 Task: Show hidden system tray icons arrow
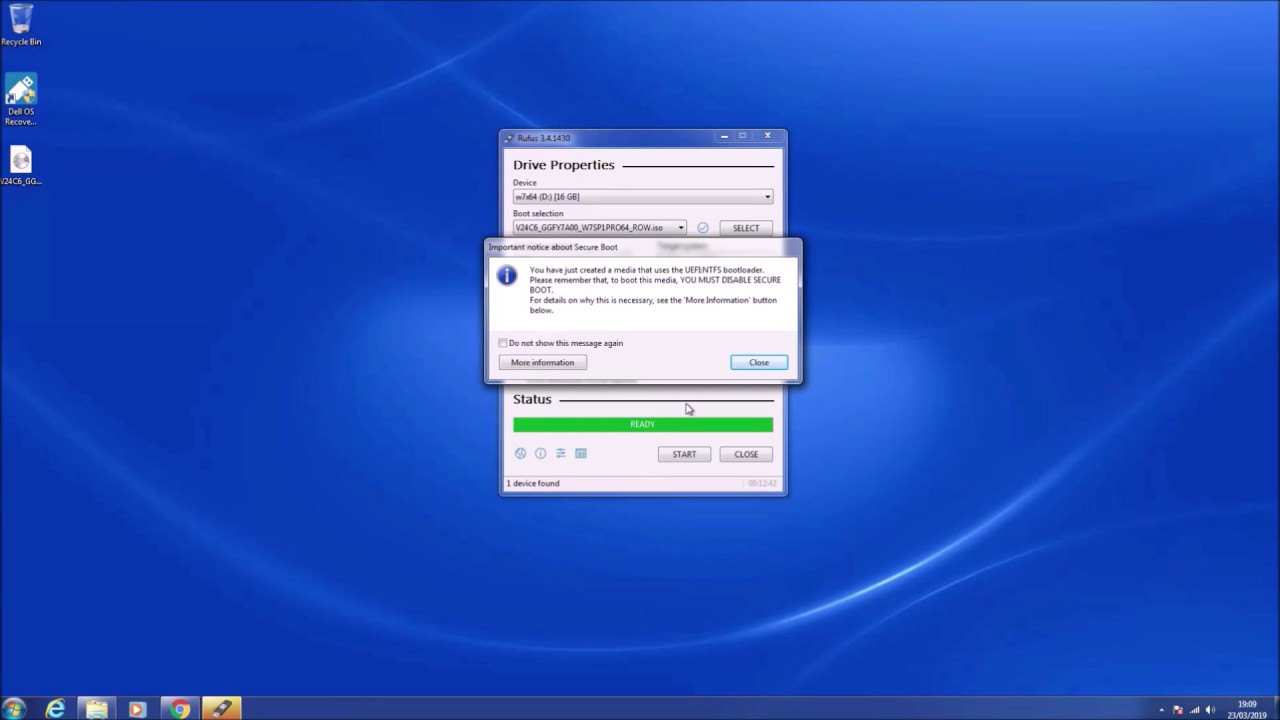pos(1161,709)
